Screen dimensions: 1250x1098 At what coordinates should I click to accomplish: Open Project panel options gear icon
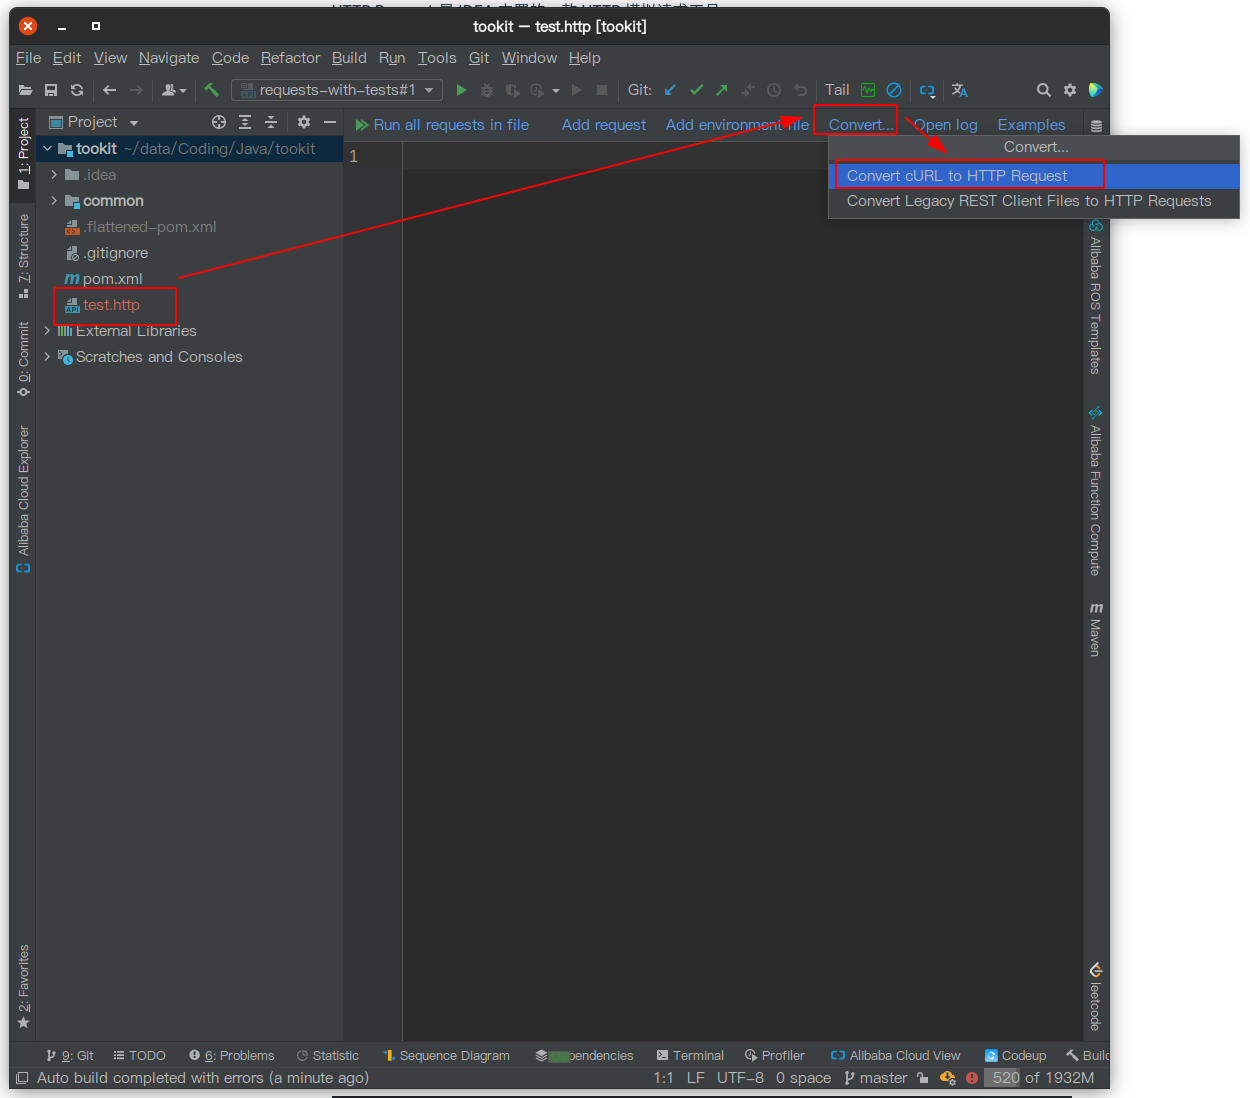tap(304, 122)
